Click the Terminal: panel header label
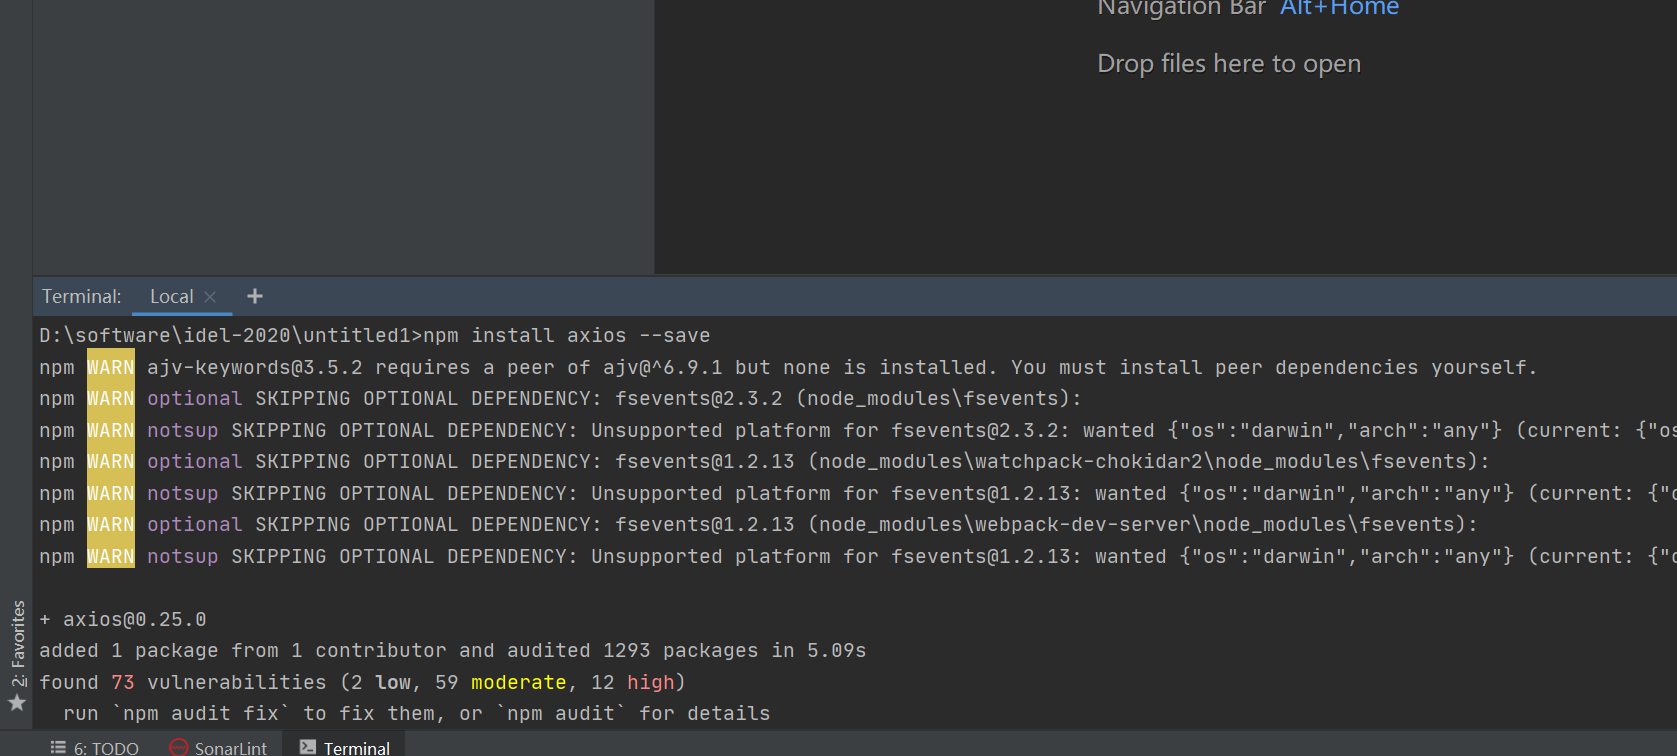This screenshot has height=756, width=1677. pyautogui.click(x=81, y=296)
